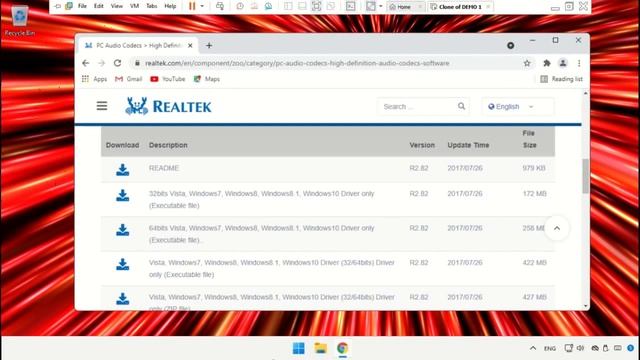Open VMware console view icon
The width and height of the screenshot is (640, 360).
tap(350, 6)
